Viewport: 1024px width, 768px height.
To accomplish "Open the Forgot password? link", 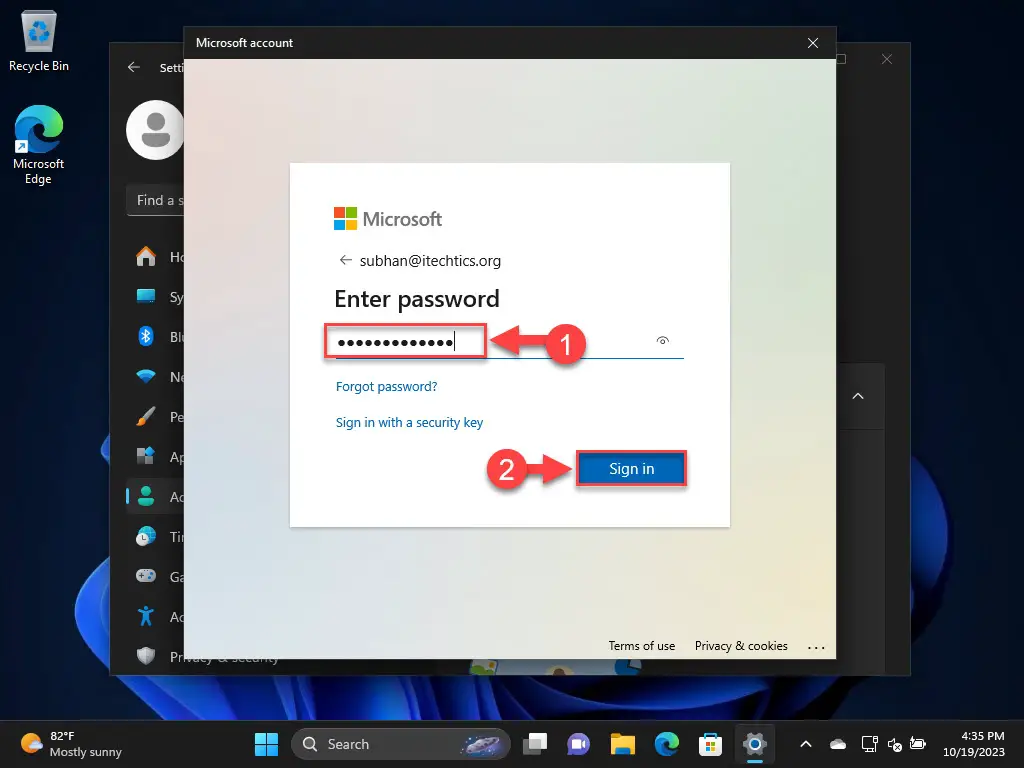I will click(386, 386).
